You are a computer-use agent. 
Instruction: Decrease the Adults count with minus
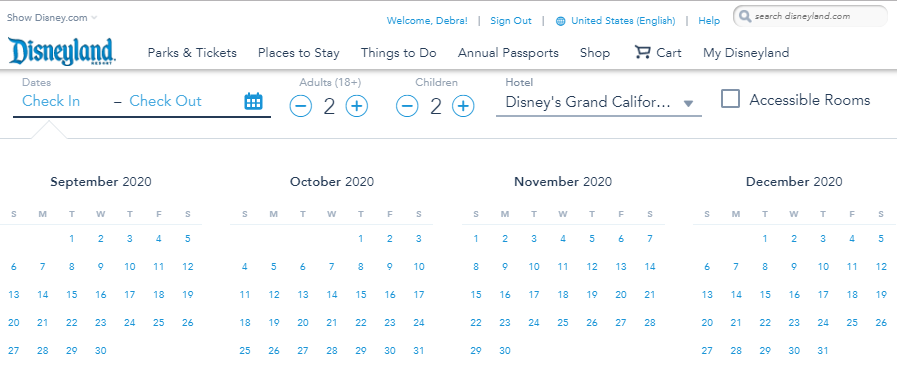(x=300, y=106)
